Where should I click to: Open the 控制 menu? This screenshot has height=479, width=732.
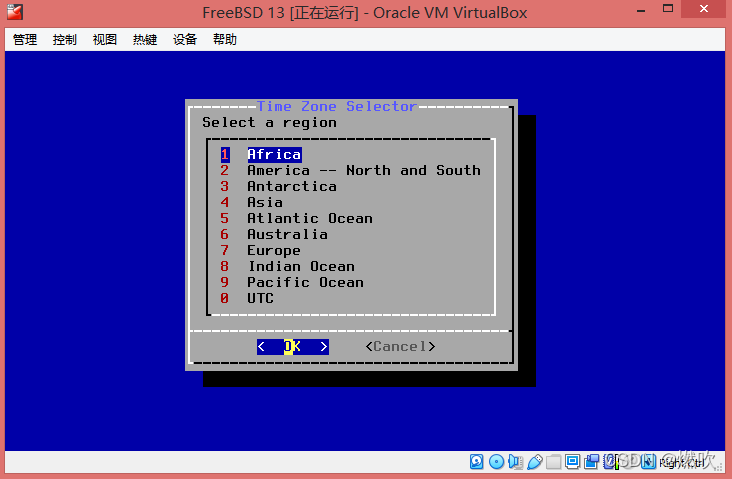64,40
